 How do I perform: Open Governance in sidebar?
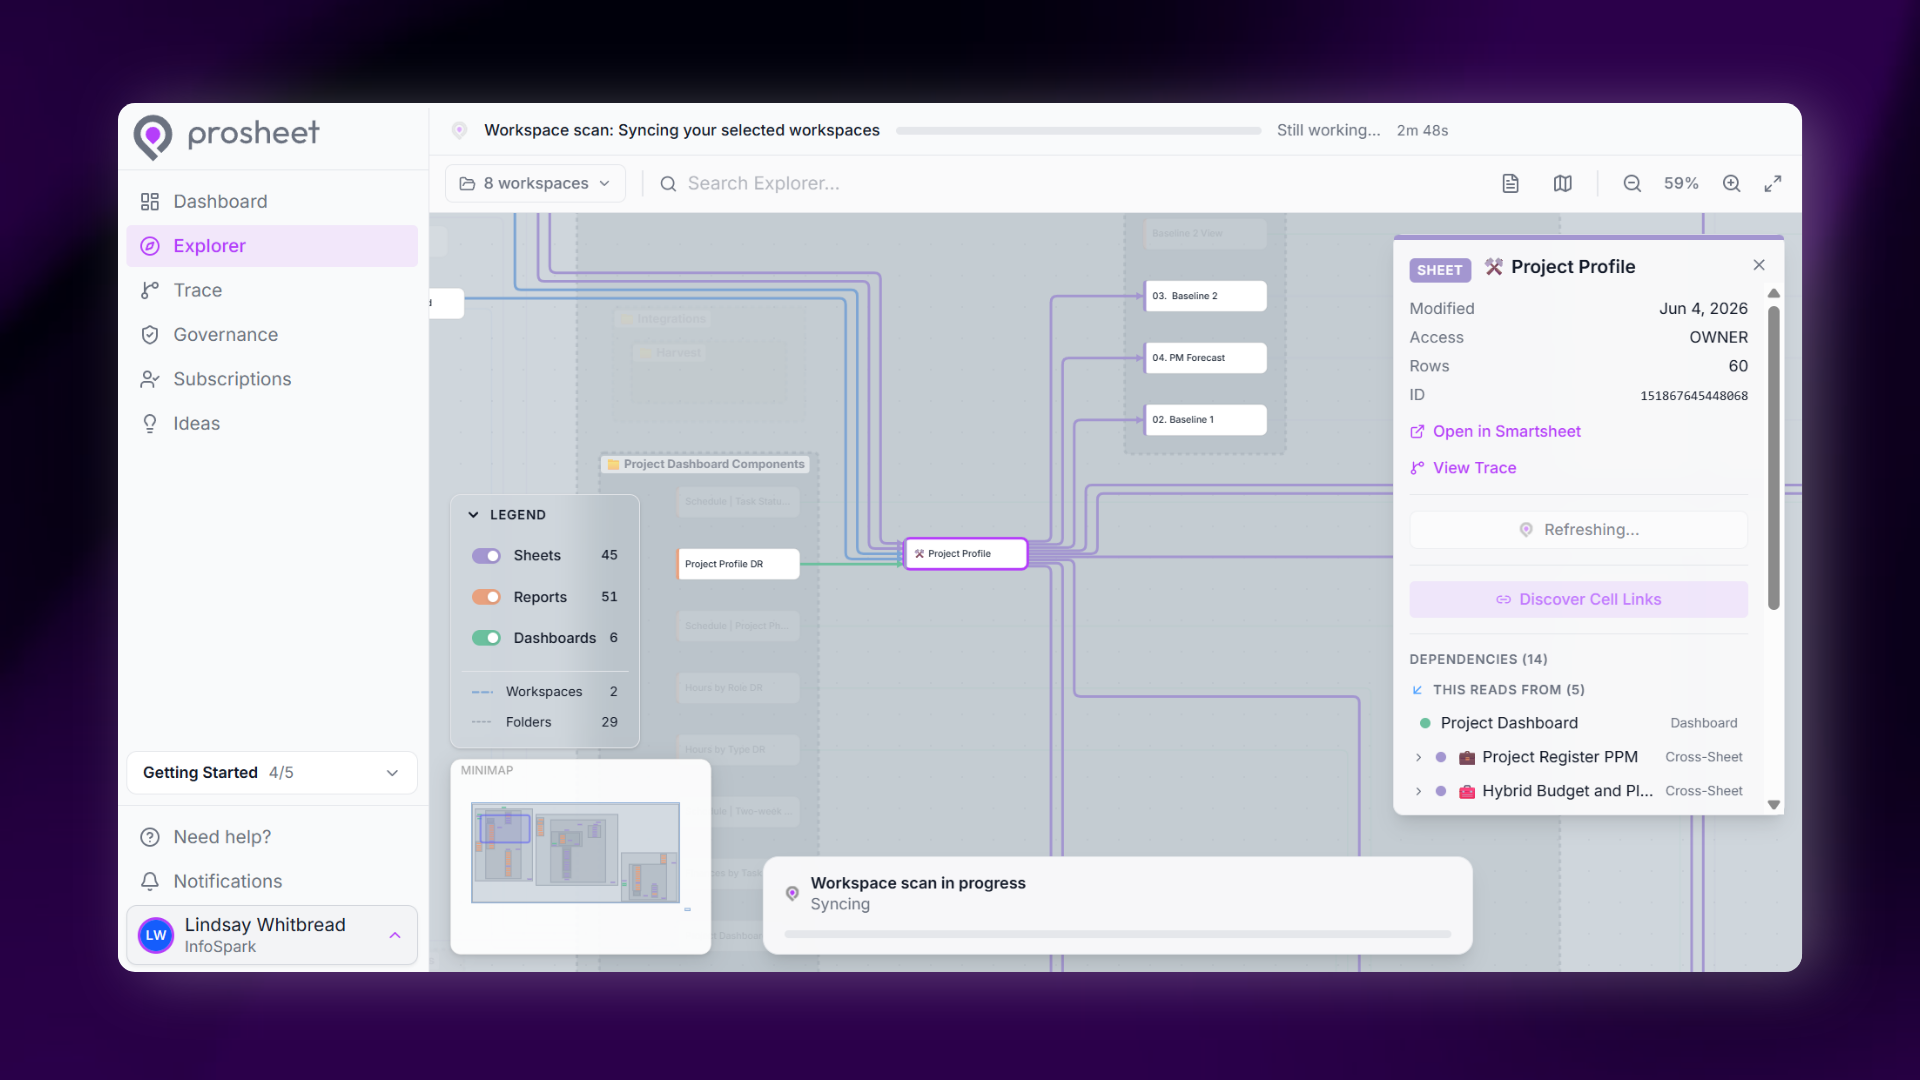coord(272,335)
